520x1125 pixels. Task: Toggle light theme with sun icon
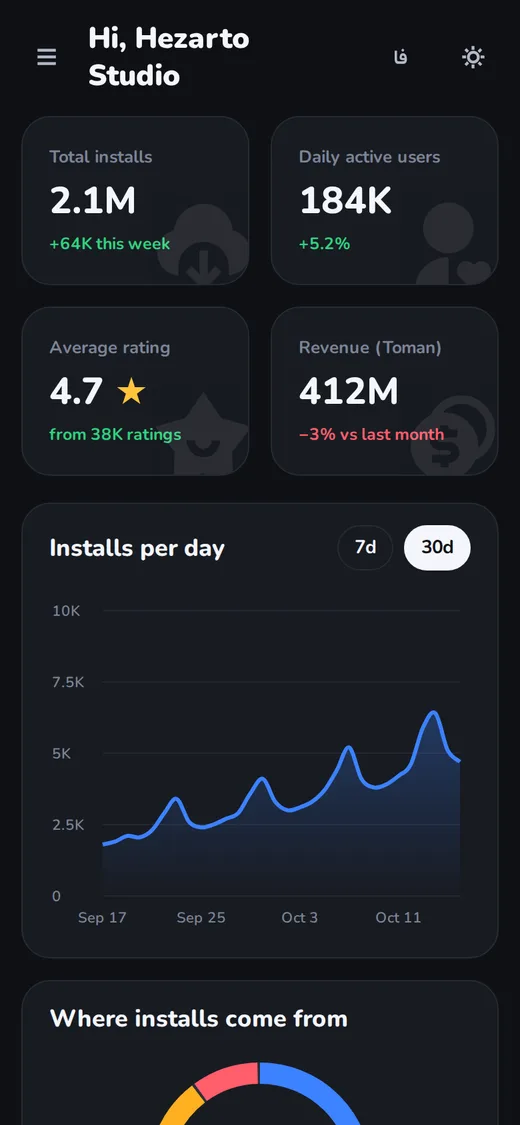[473, 57]
